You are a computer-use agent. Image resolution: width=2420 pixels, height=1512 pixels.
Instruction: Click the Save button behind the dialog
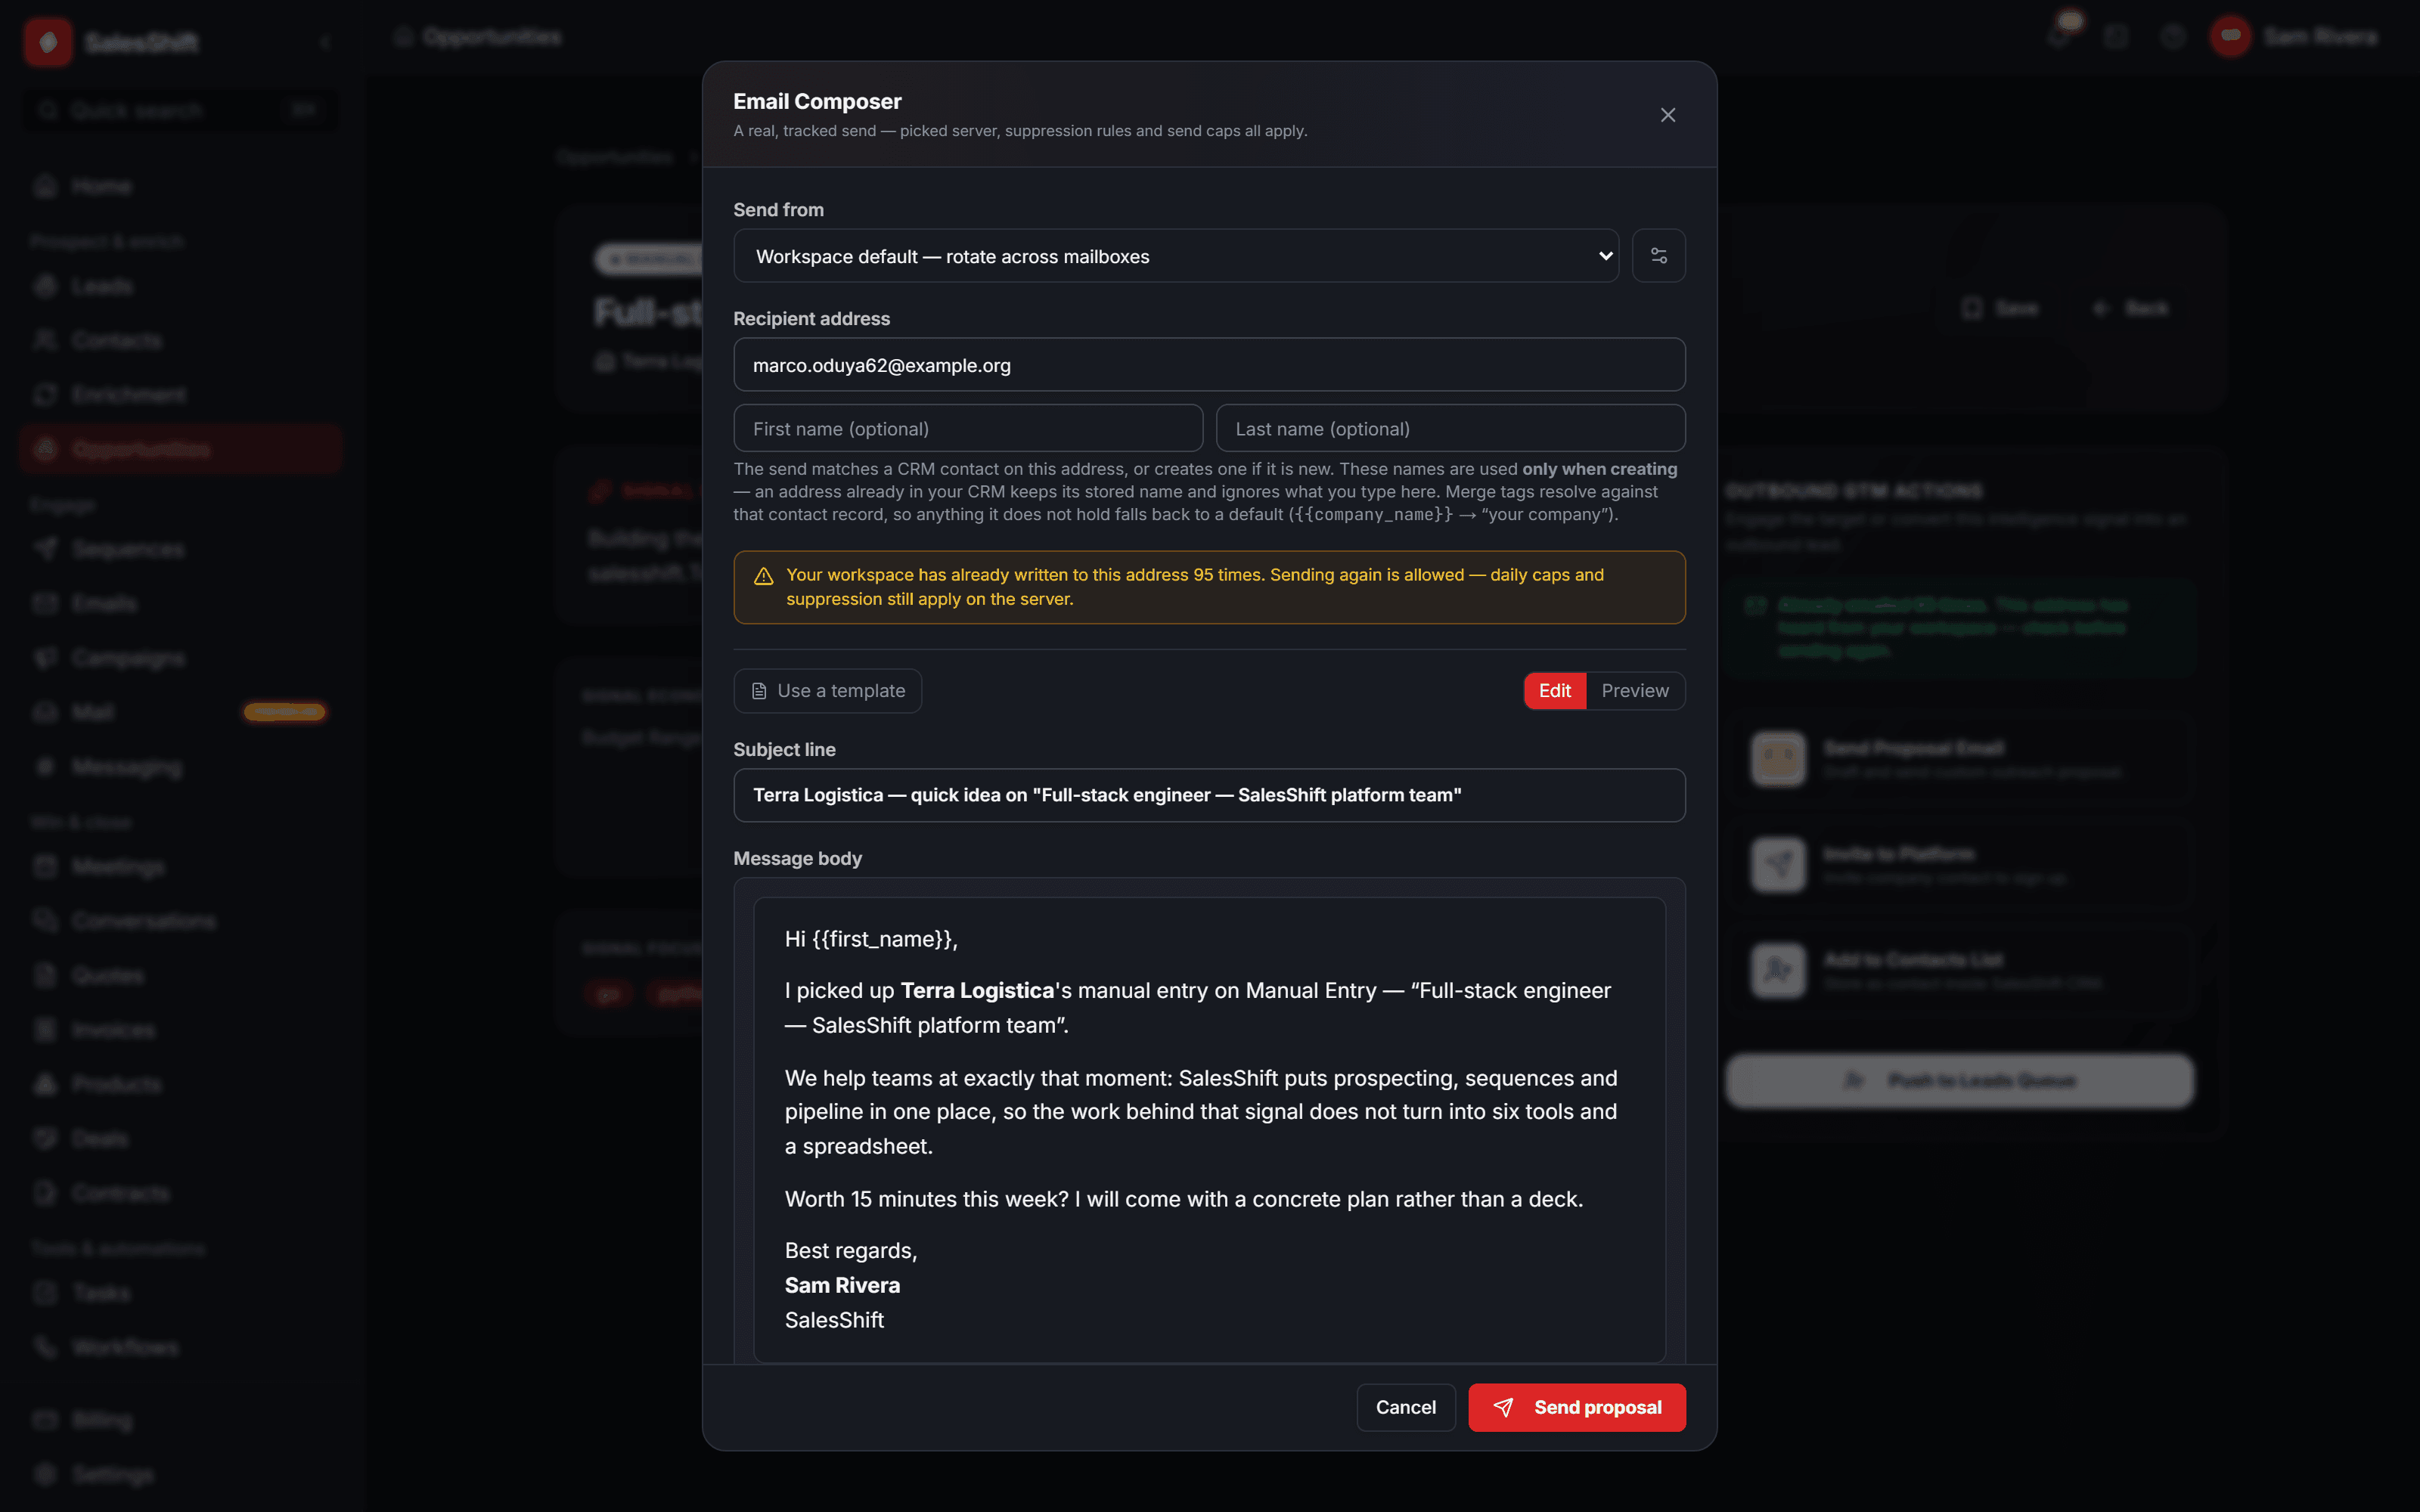pos(2000,308)
